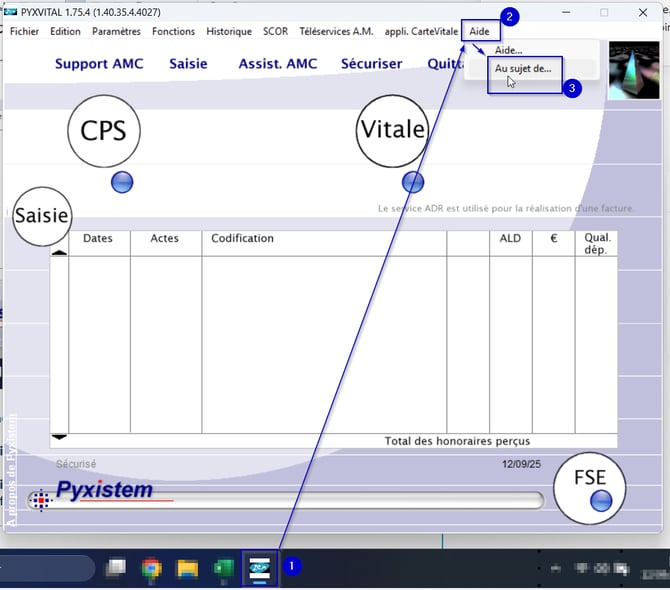
Task: Choose Au sujet de... menu entry
Action: point(523,68)
